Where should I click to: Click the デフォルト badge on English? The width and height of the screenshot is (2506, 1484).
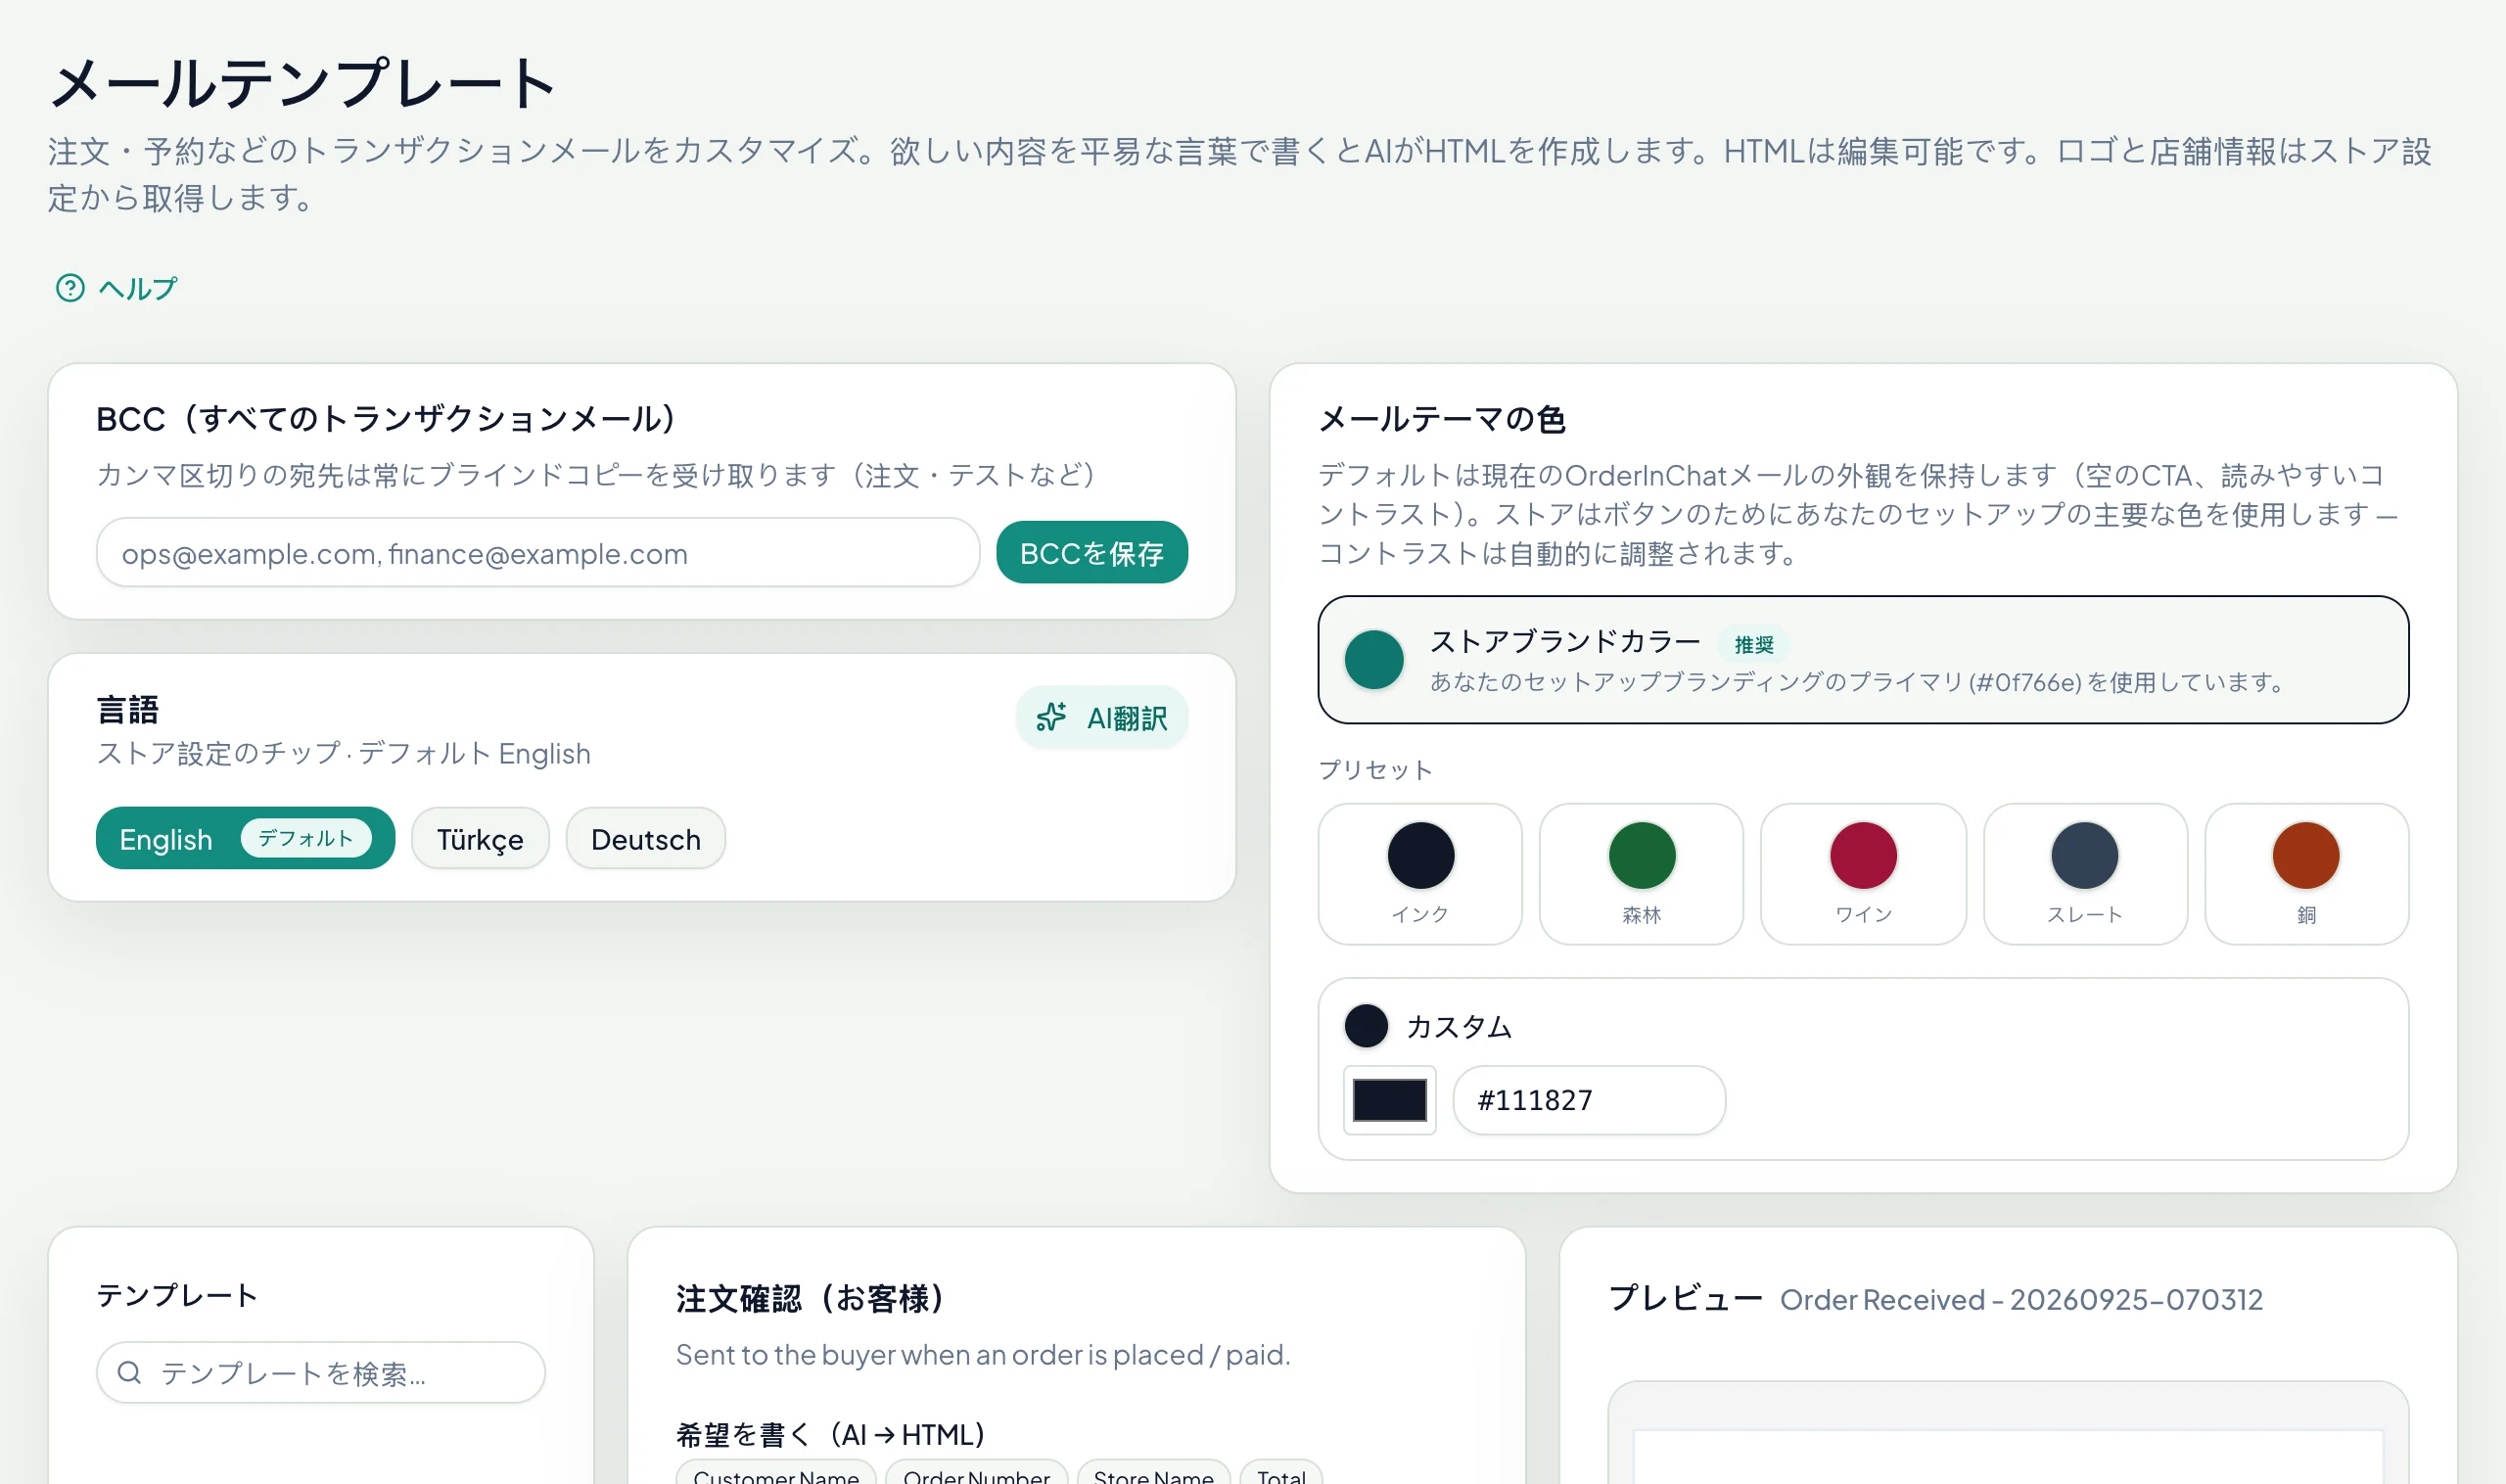pos(306,838)
